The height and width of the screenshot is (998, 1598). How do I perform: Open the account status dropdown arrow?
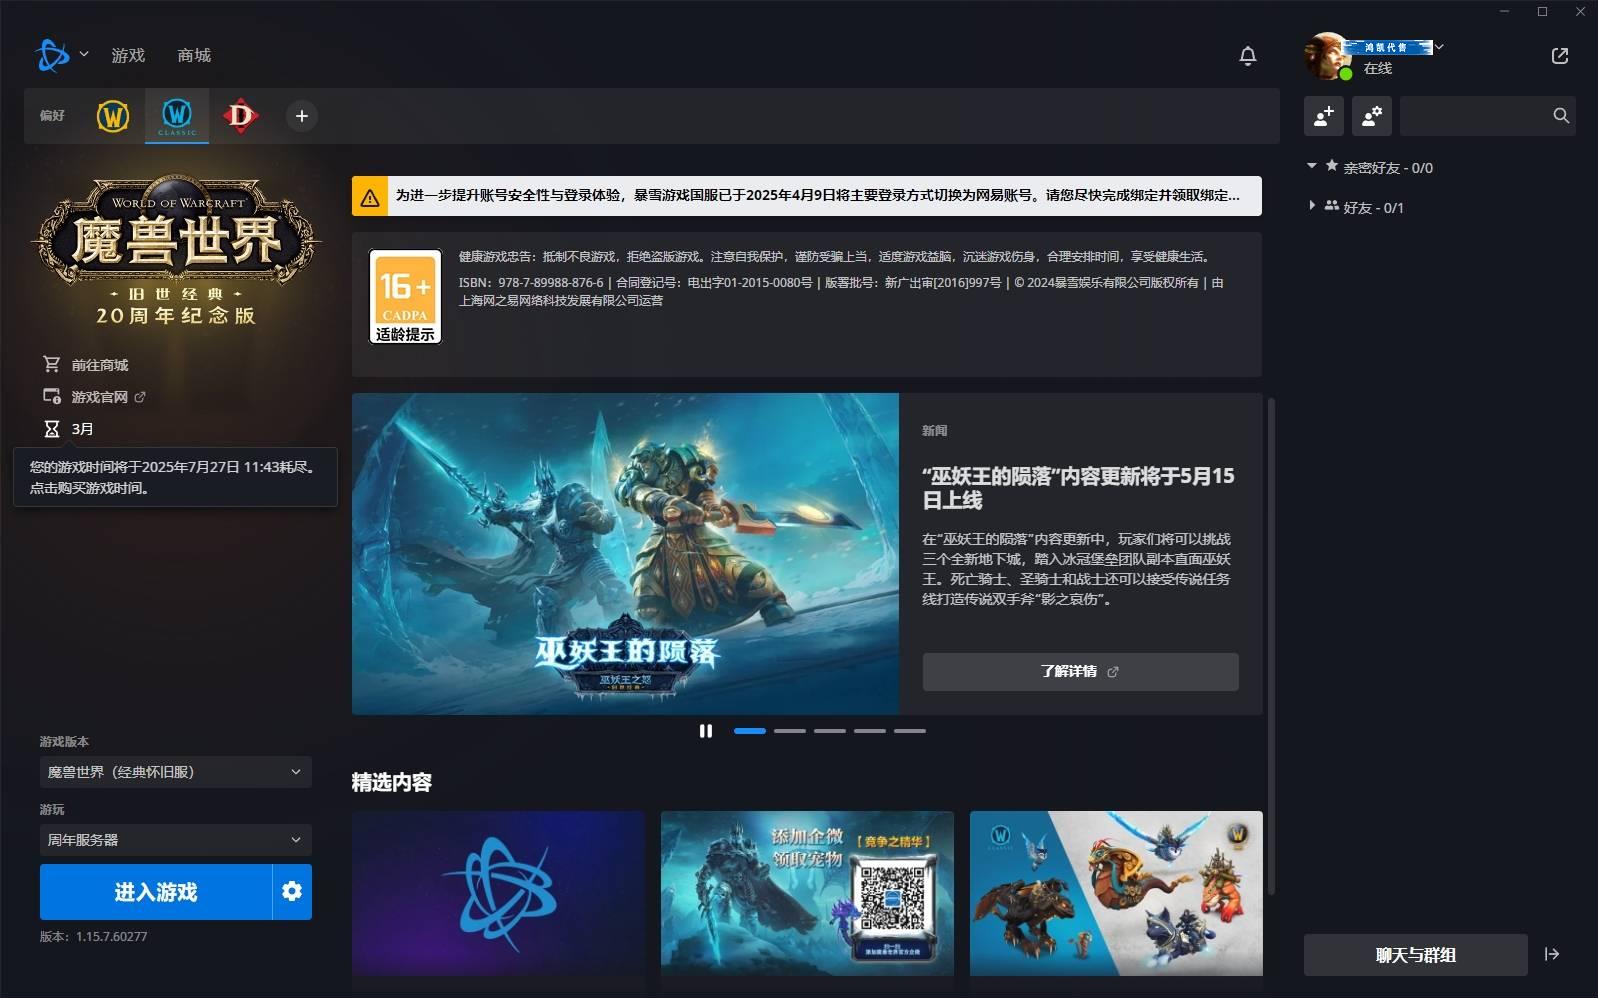[x=1439, y=47]
